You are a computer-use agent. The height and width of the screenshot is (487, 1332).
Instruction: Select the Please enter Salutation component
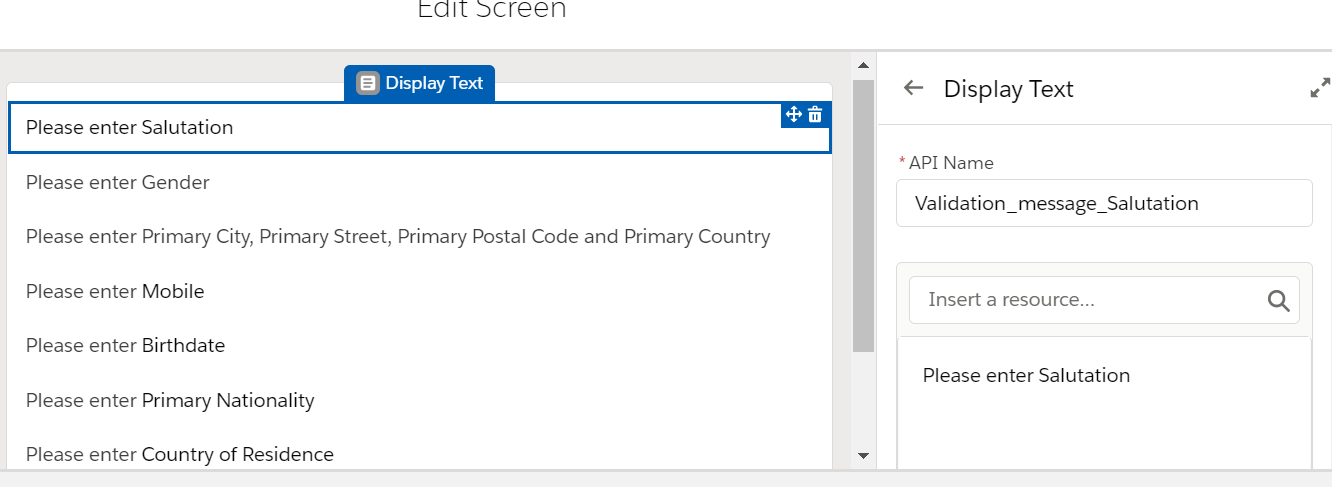point(400,128)
